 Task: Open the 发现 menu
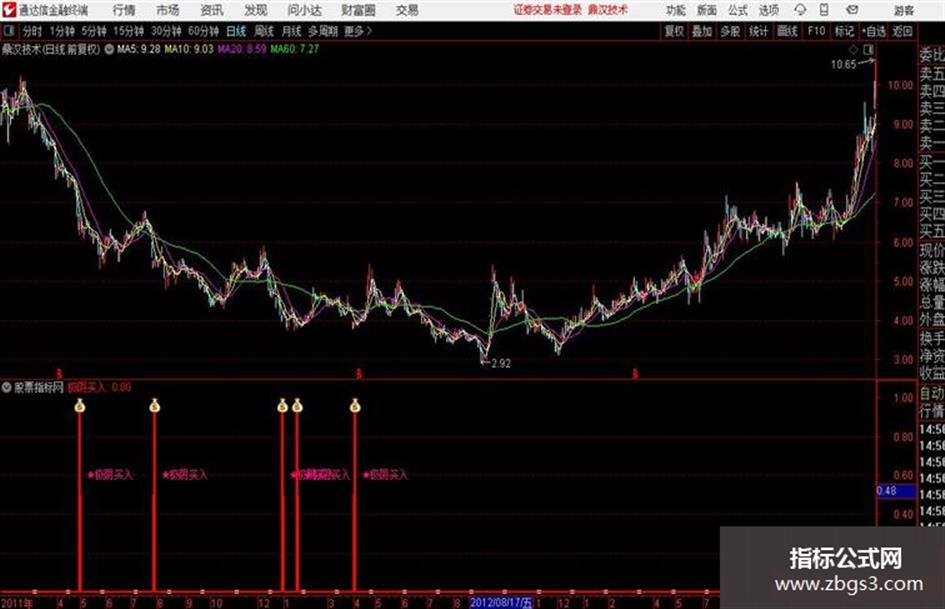[x=256, y=10]
